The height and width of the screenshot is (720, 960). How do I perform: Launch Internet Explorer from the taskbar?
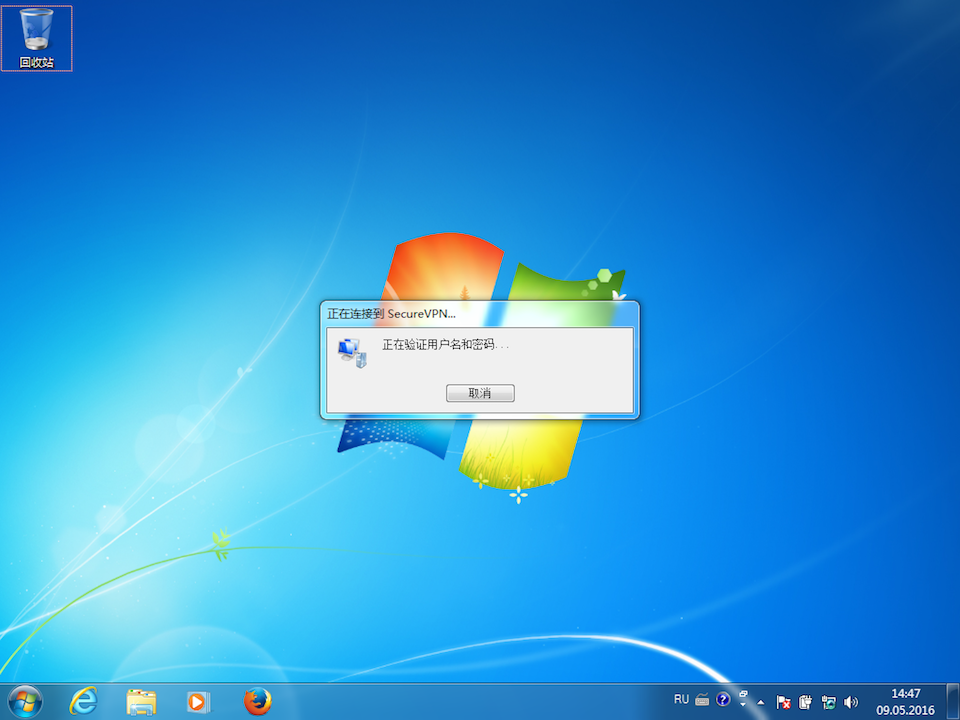click(x=83, y=701)
